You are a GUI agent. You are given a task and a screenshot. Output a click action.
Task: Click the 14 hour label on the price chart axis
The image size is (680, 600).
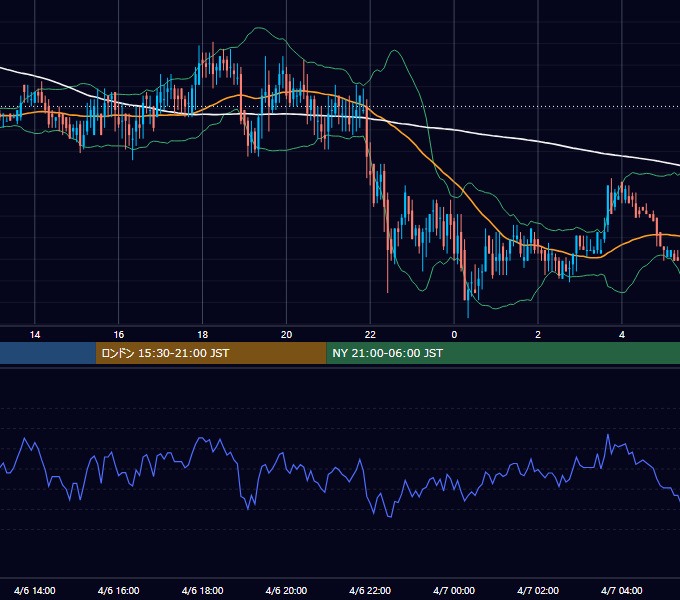tap(35, 335)
